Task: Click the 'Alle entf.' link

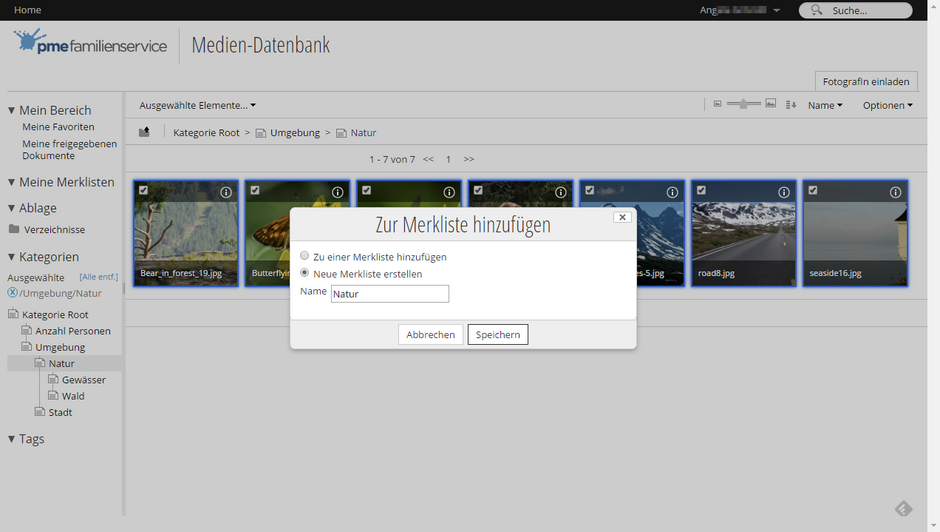Action: (x=99, y=276)
